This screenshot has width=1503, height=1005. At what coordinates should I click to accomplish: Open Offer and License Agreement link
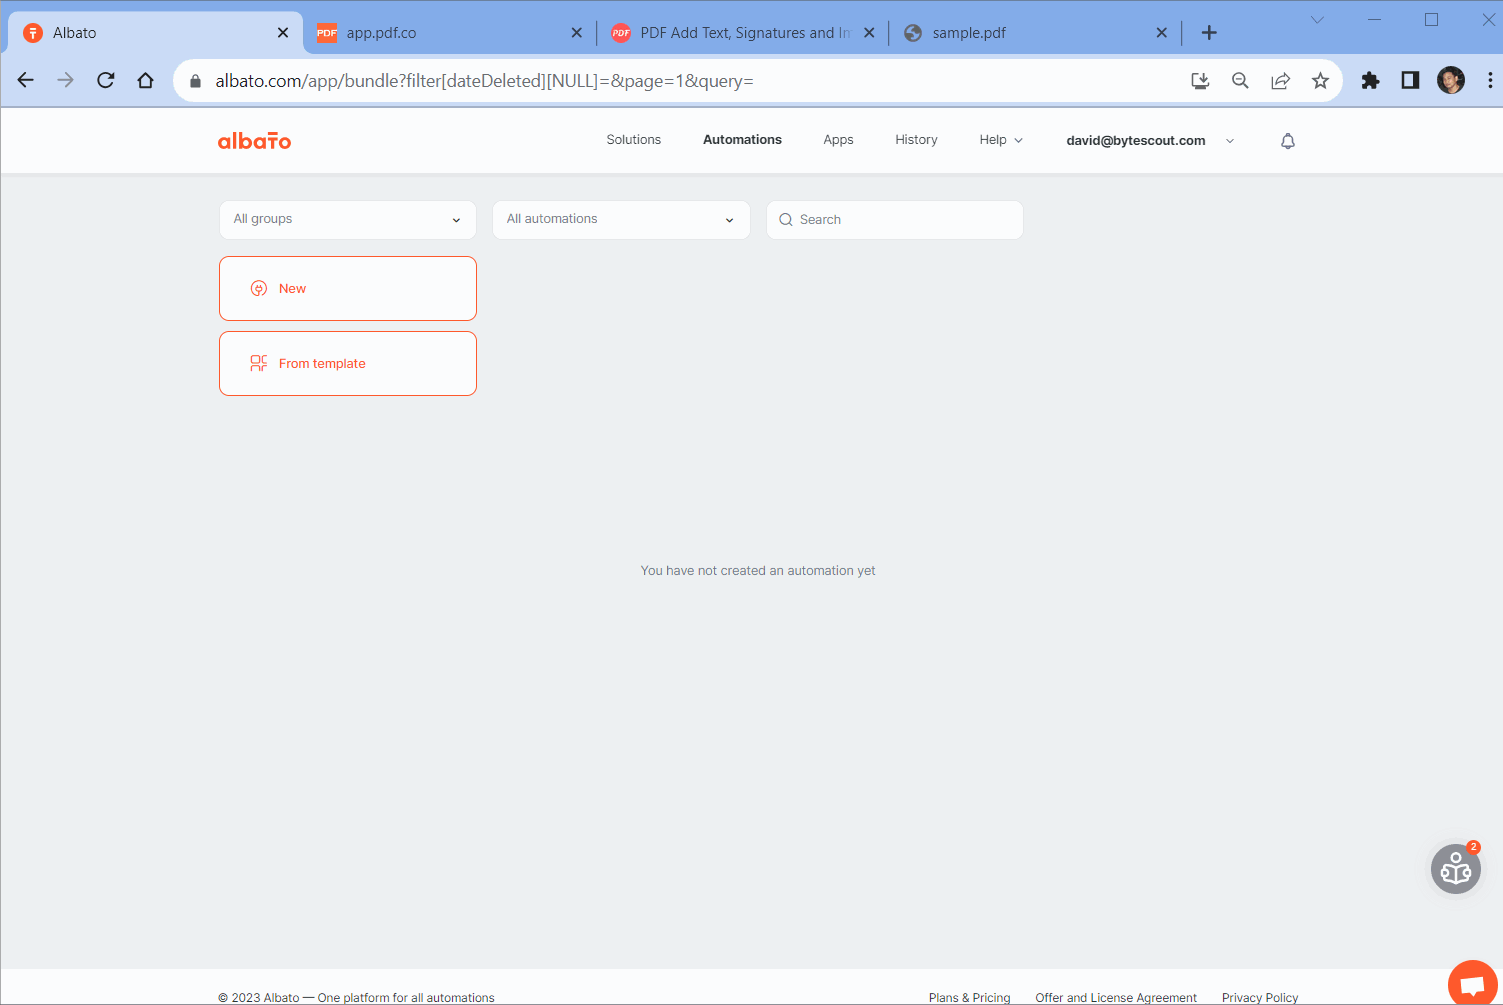pos(1116,998)
